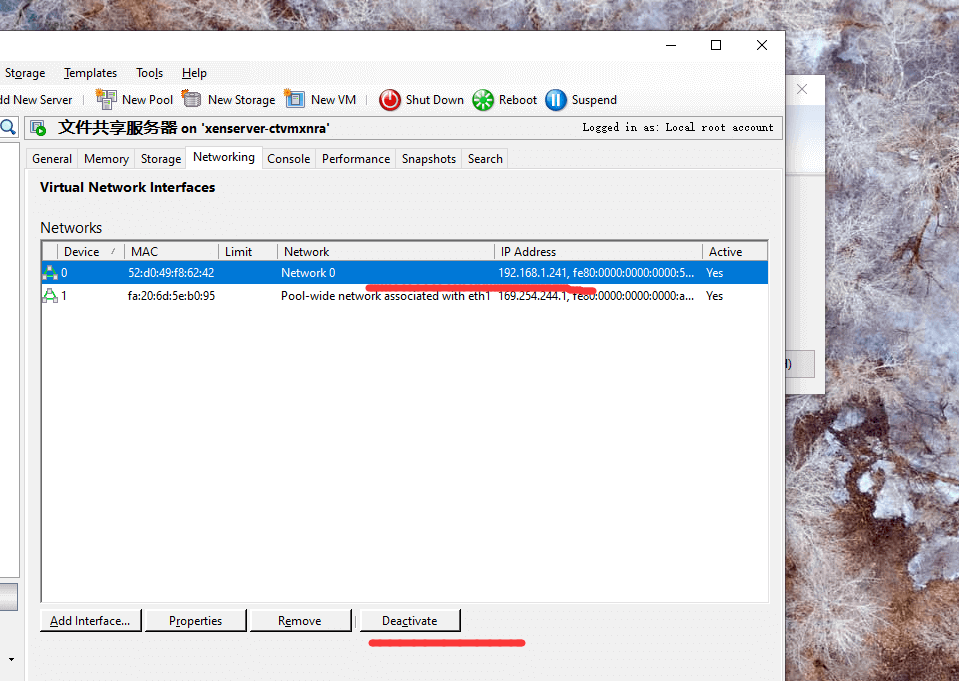Open the Performance tab
959x681 pixels.
click(355, 159)
